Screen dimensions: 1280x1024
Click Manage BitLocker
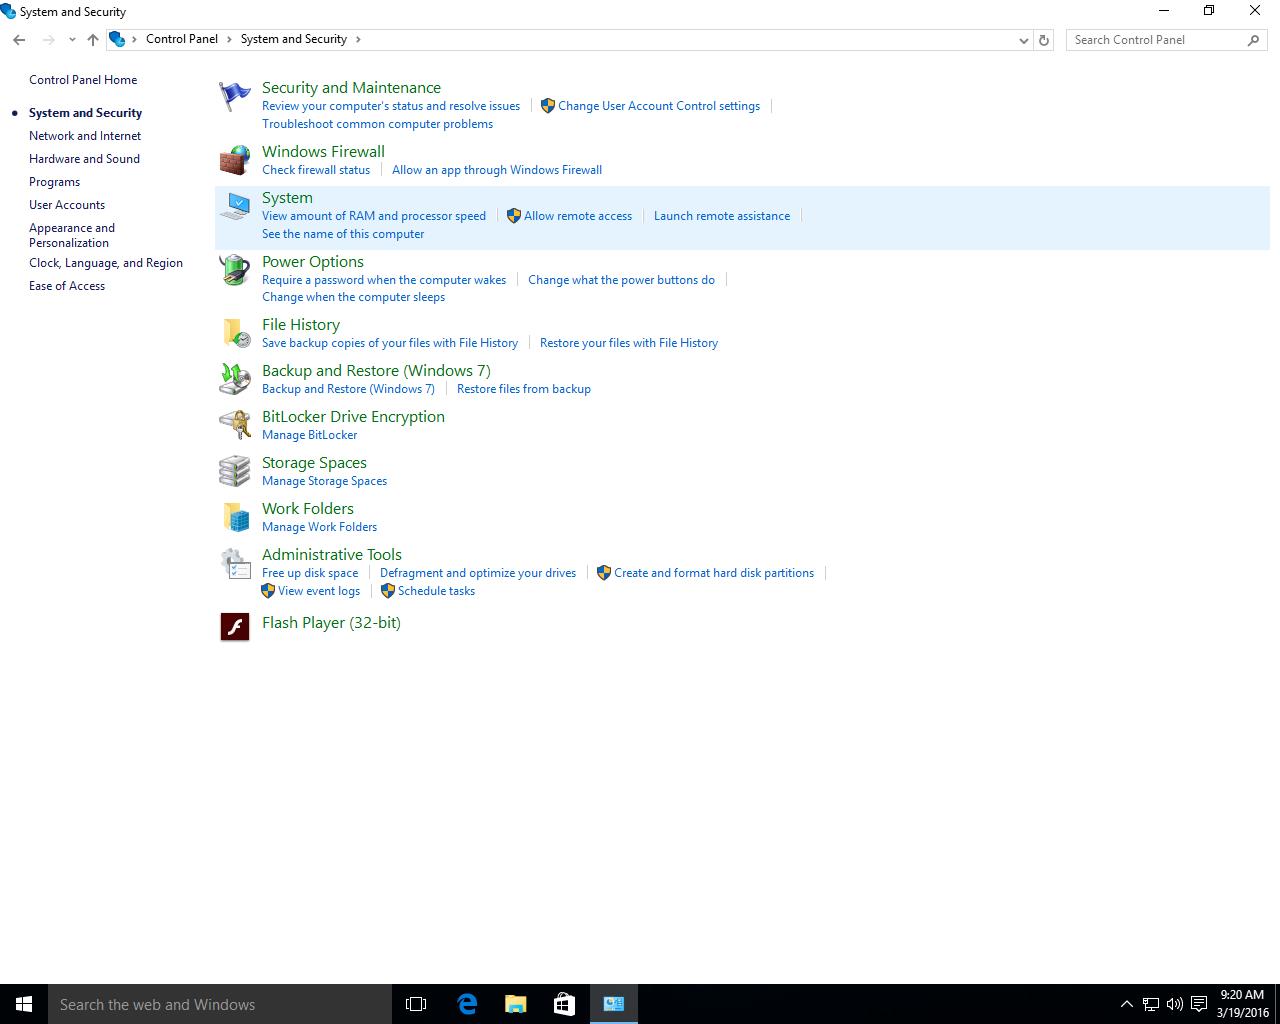[309, 435]
